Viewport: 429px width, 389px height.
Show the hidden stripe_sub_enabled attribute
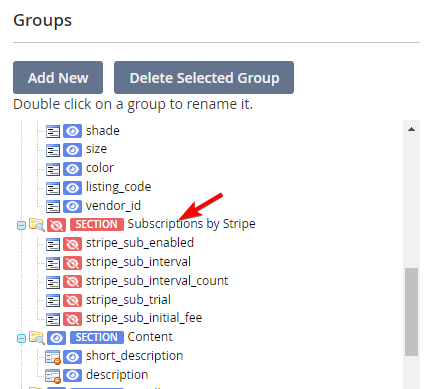72,244
